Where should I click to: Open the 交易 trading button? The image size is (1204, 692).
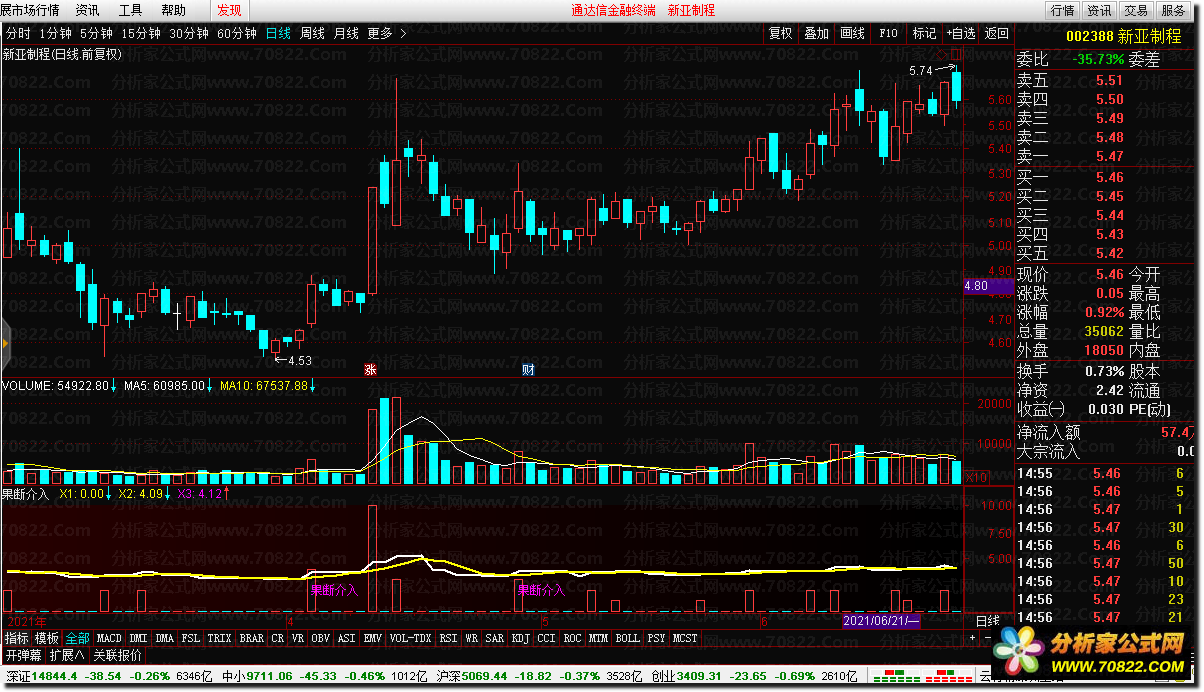point(1135,10)
